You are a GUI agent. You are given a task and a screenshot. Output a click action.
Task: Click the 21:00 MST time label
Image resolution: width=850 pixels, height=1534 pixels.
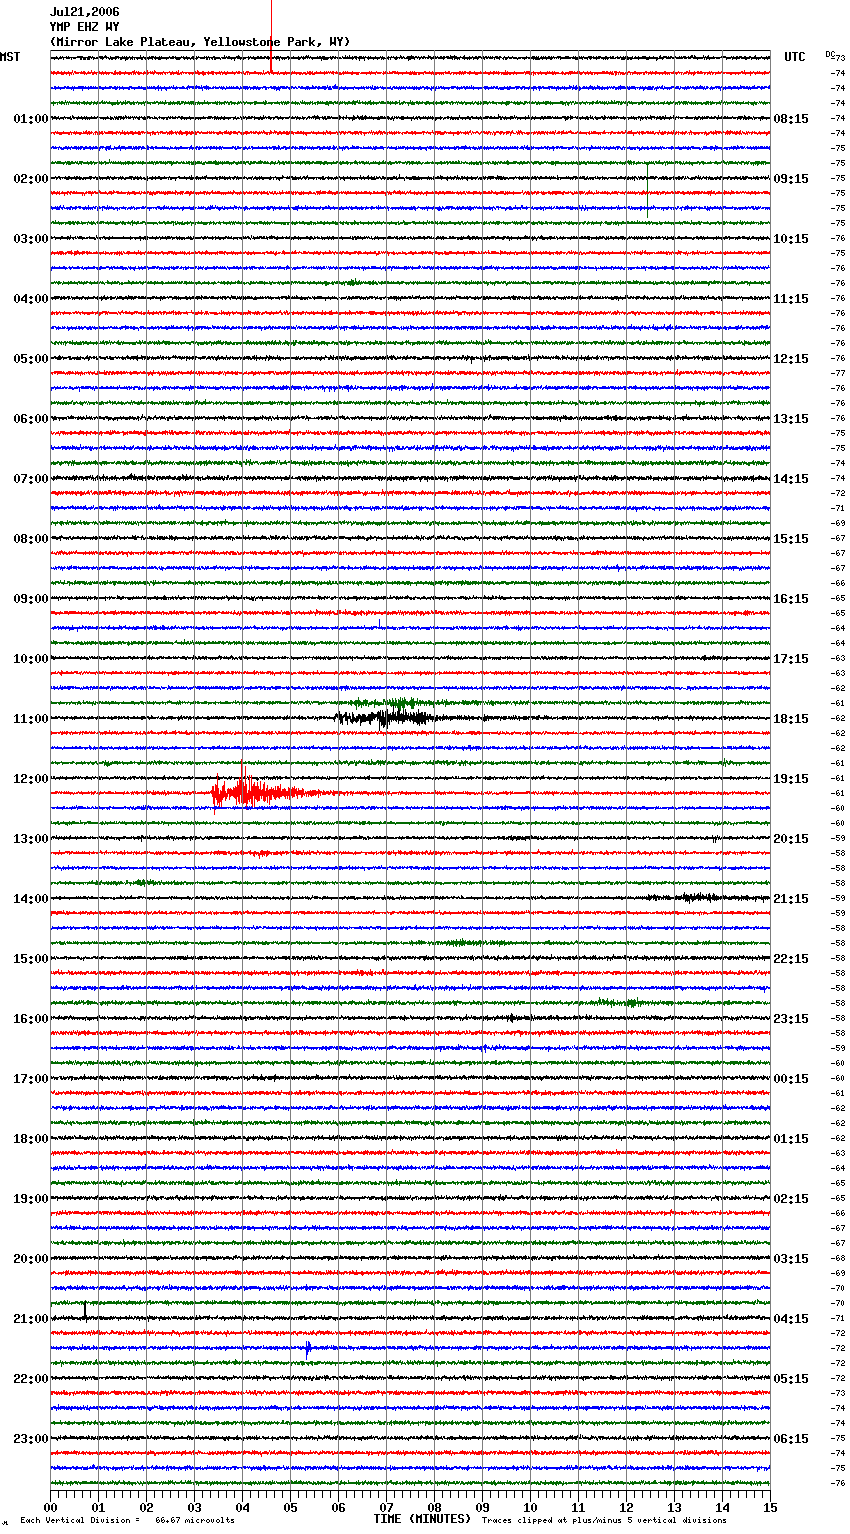(x=31, y=1319)
